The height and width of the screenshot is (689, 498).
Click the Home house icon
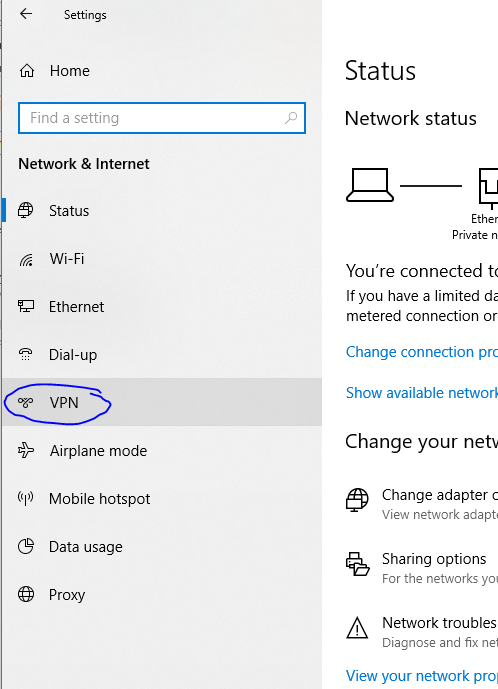tap(27, 70)
